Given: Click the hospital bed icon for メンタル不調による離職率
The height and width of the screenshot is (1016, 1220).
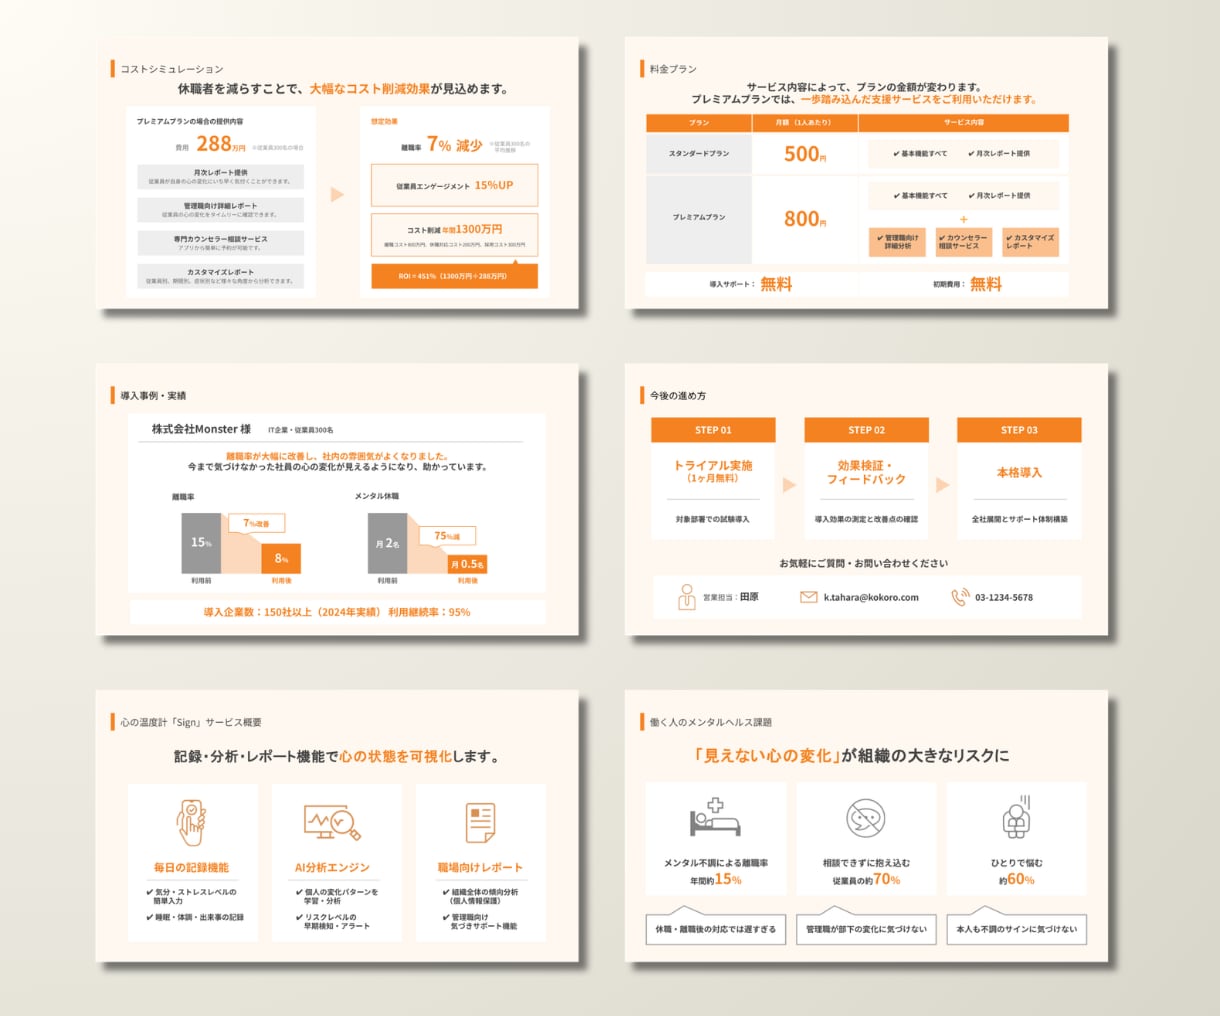Looking at the screenshot, I should click(715, 817).
